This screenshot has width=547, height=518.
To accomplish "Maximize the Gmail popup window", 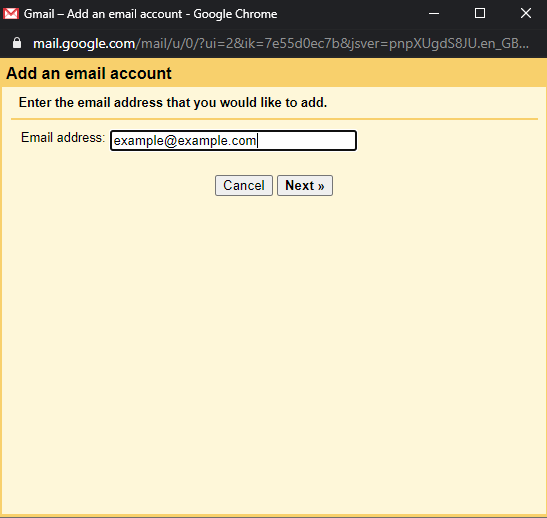I will [480, 14].
